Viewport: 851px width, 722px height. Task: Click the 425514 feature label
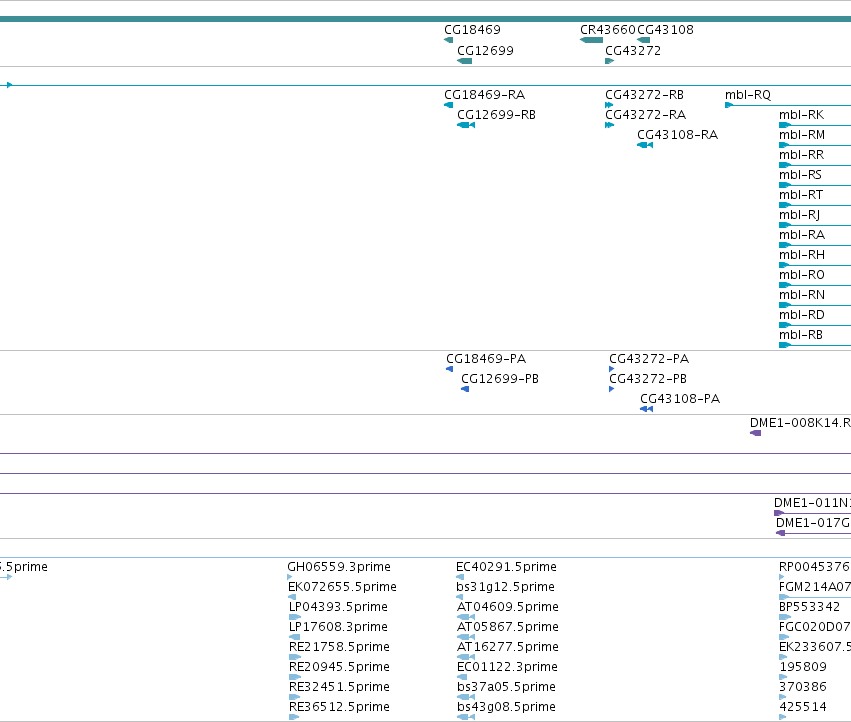tap(803, 707)
